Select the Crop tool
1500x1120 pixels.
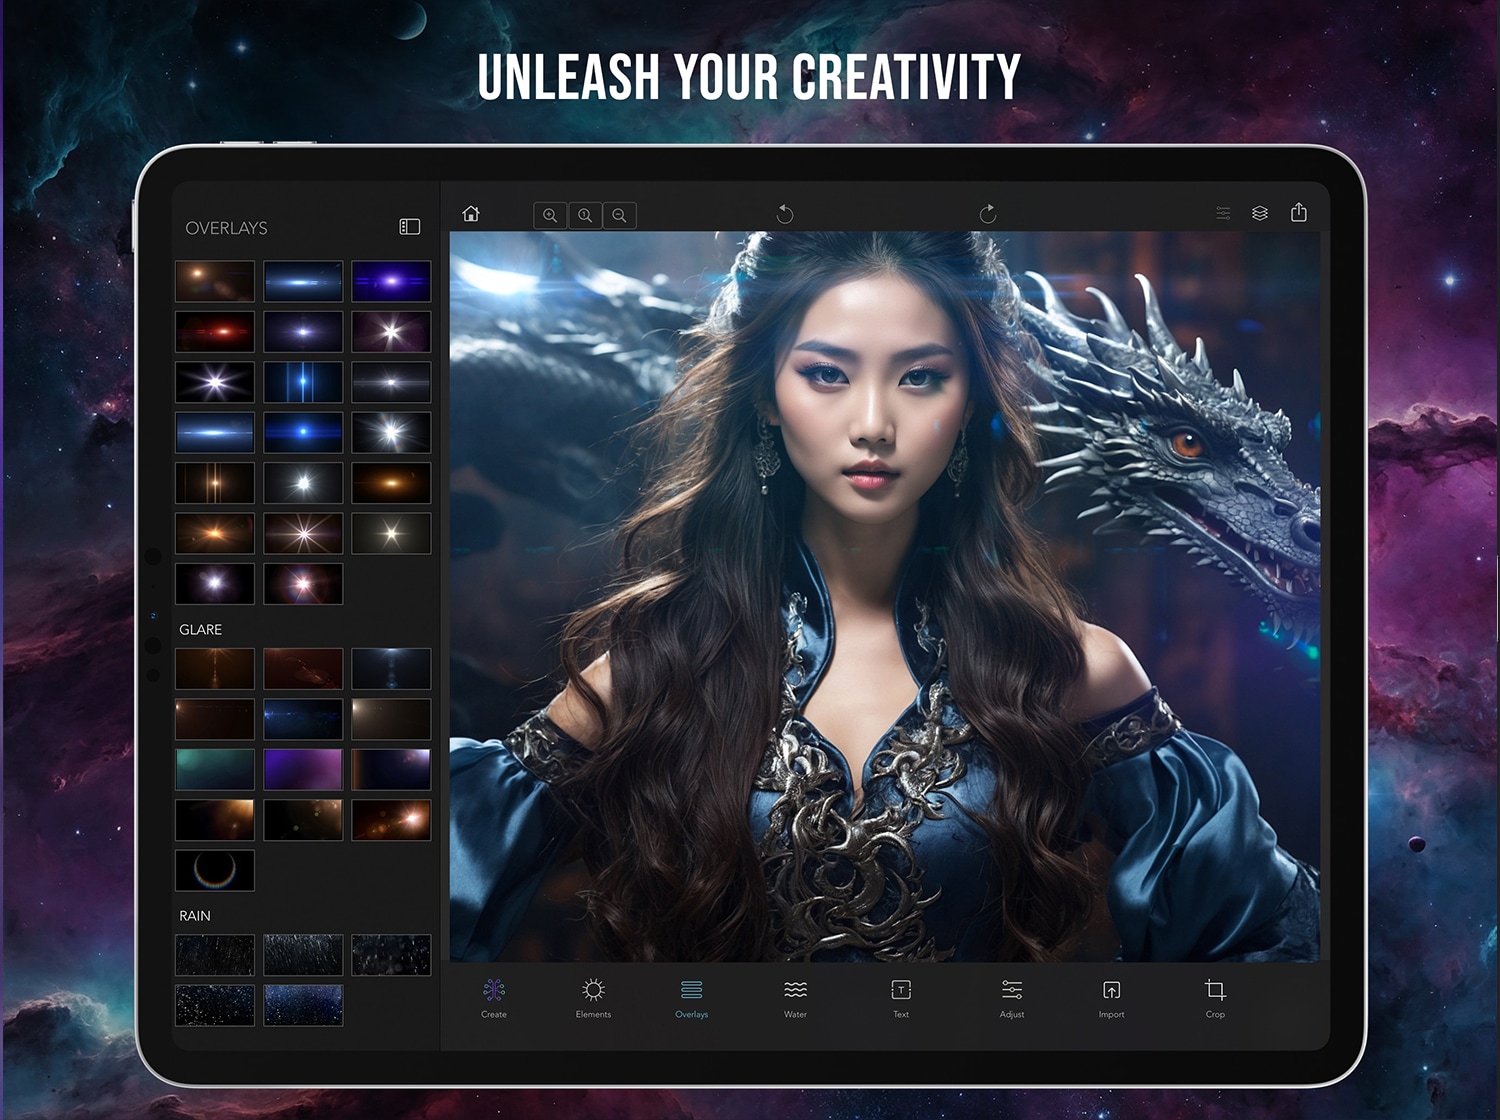pyautogui.click(x=1215, y=998)
